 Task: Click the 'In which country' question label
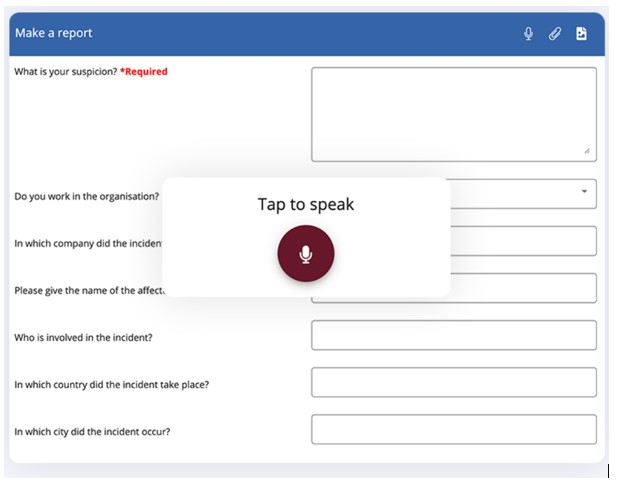111,384
